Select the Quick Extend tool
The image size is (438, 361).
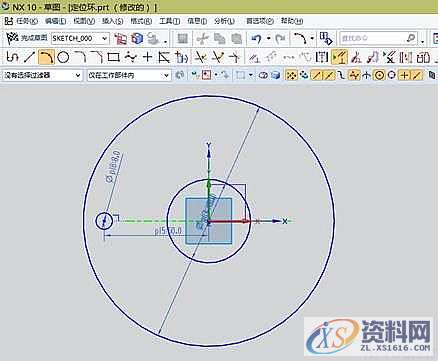click(x=218, y=57)
